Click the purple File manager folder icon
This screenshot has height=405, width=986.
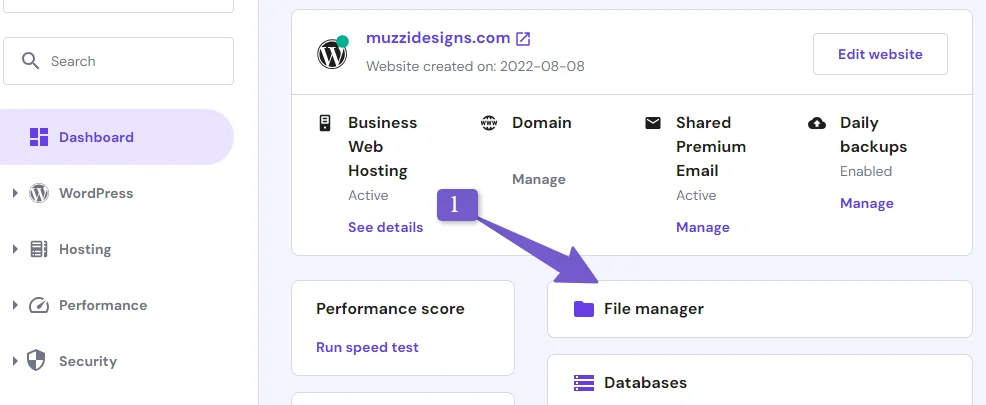[584, 309]
